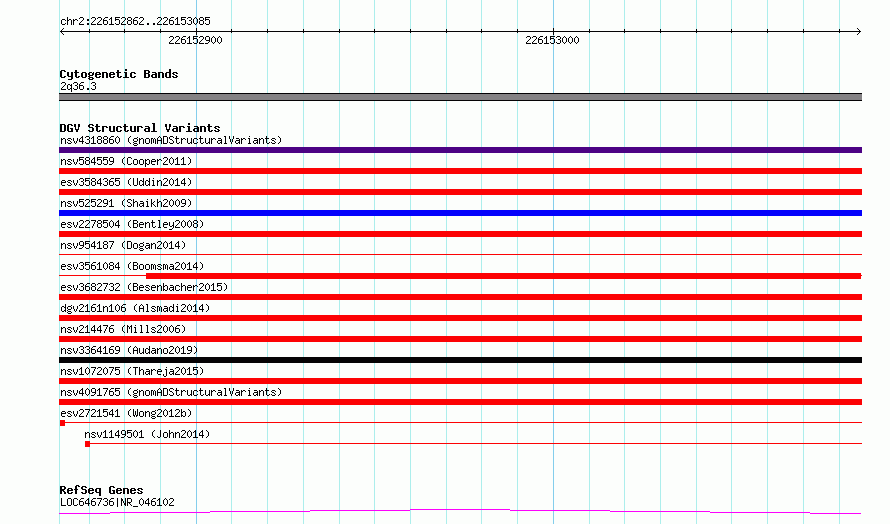Click esv2721541 (Wong2012b) variant label
Image resolution: width=890 pixels, height=524 pixels.
pyautogui.click(x=126, y=413)
